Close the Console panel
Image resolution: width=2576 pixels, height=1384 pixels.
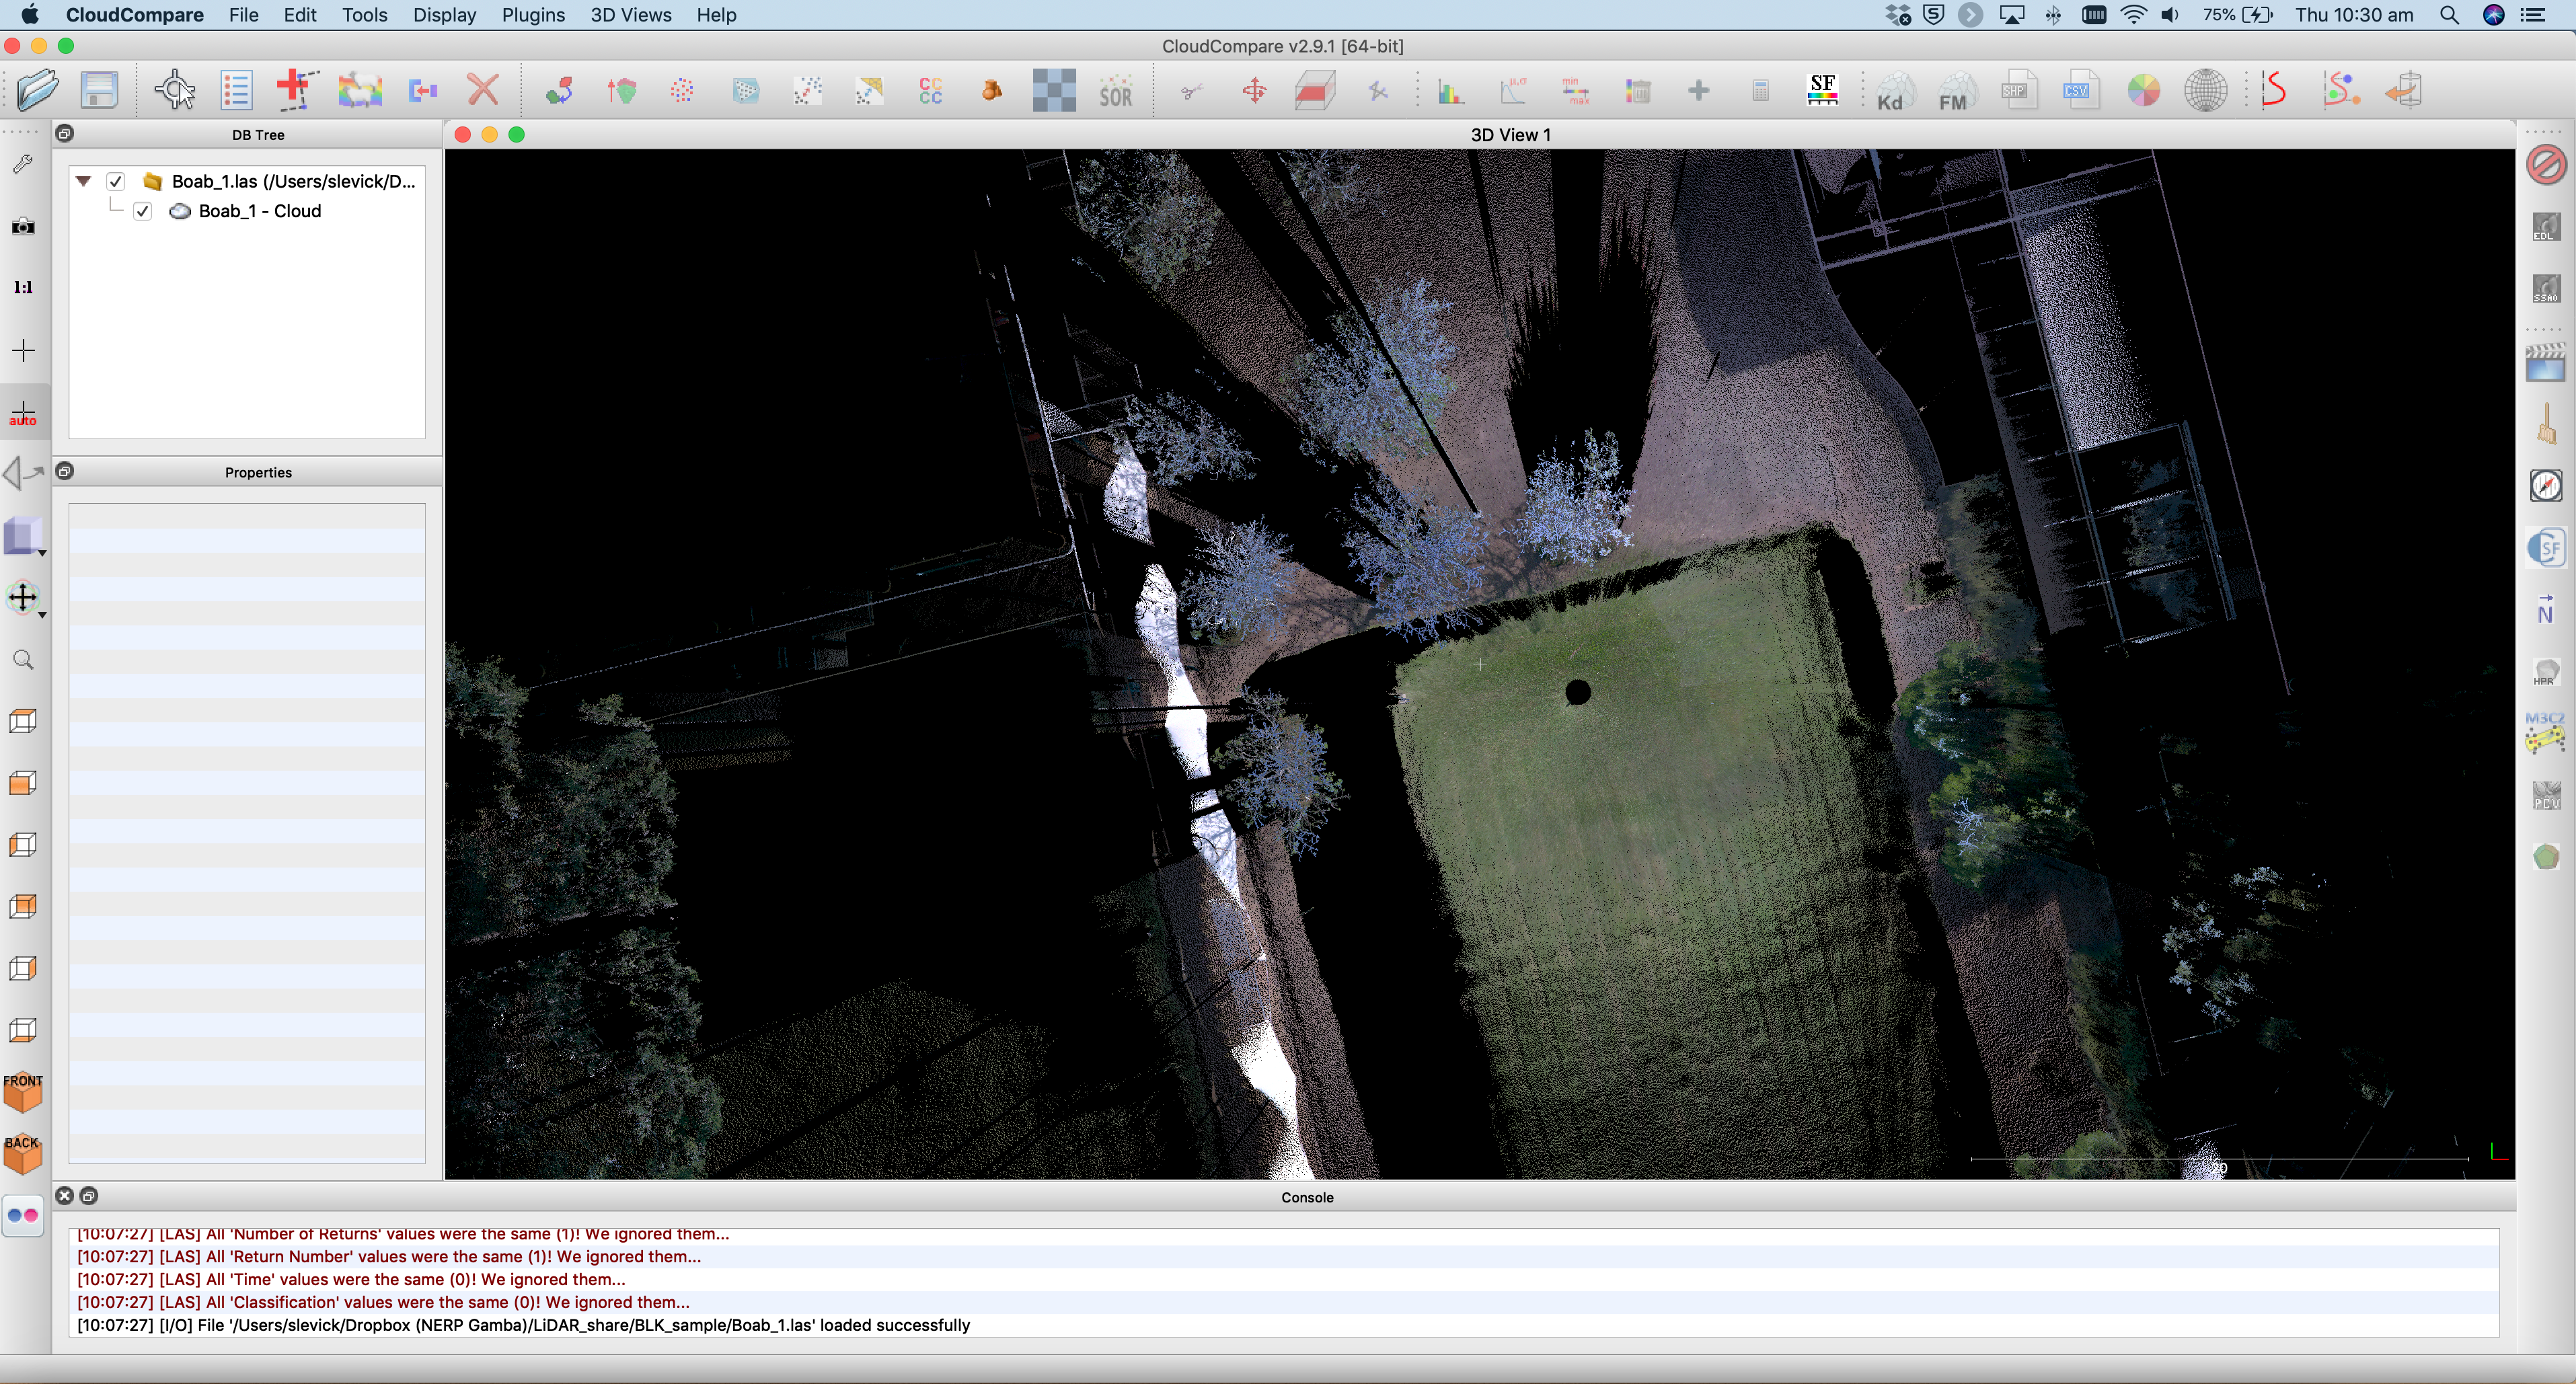pos(65,1195)
